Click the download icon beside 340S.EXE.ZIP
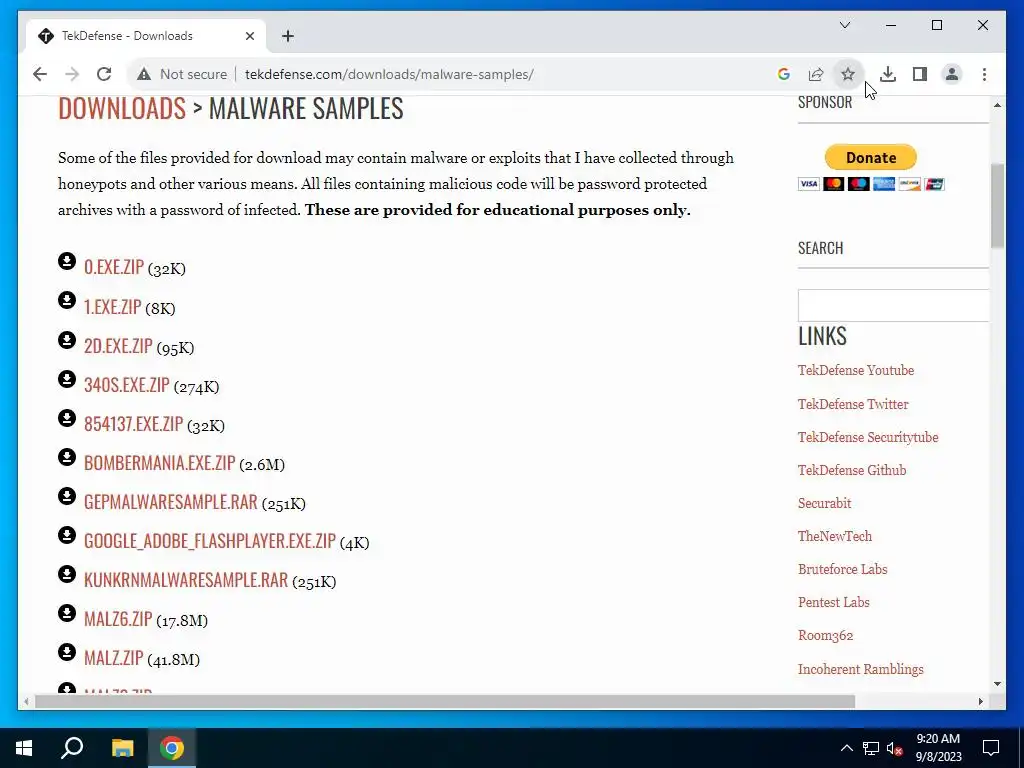 coord(67,379)
